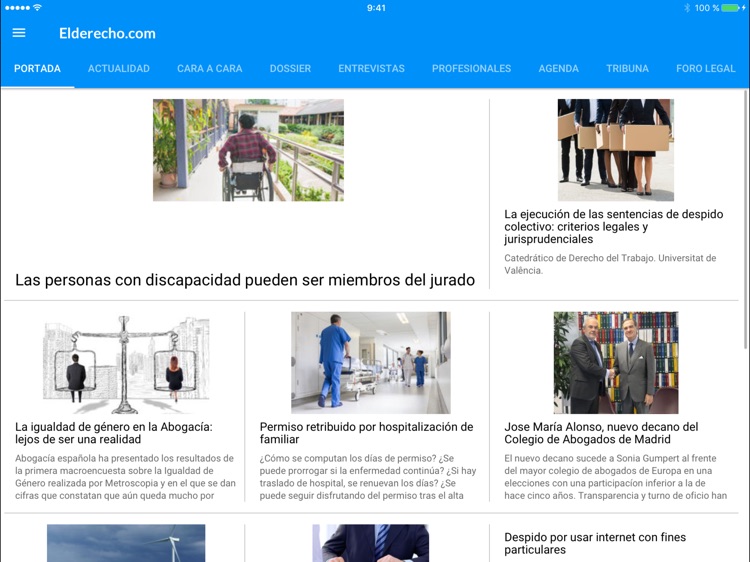Open article Permiso retribuido por hospitalización
Viewport: 750px width, 562px height.
[x=366, y=433]
